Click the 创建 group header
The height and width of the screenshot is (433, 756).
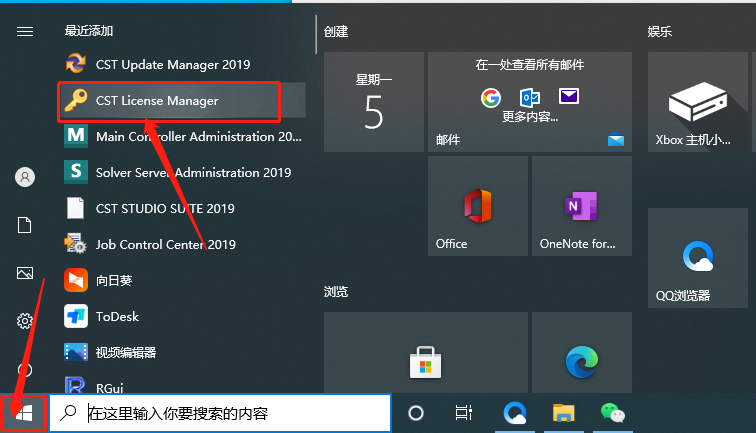pos(336,32)
